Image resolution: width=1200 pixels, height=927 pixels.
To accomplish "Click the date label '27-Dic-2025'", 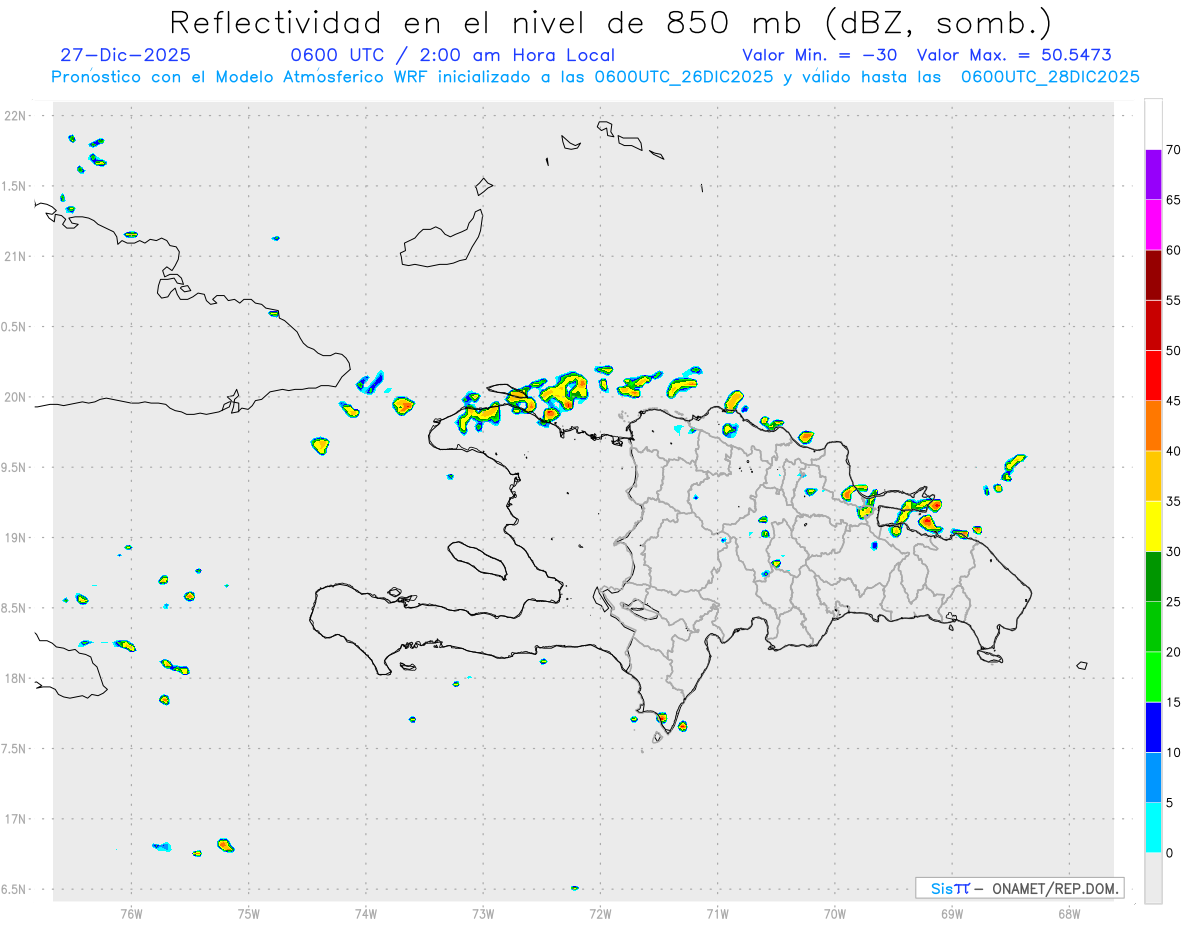I will coord(126,55).
